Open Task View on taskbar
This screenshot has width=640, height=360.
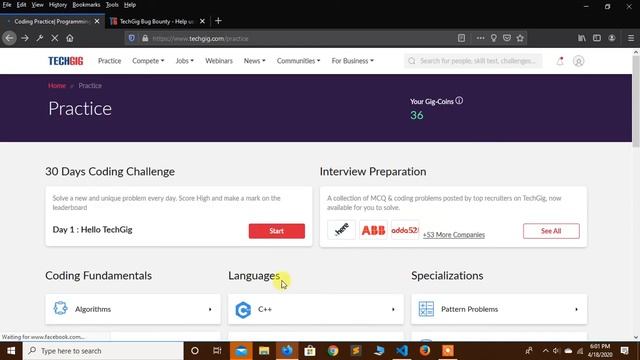tap(217, 351)
